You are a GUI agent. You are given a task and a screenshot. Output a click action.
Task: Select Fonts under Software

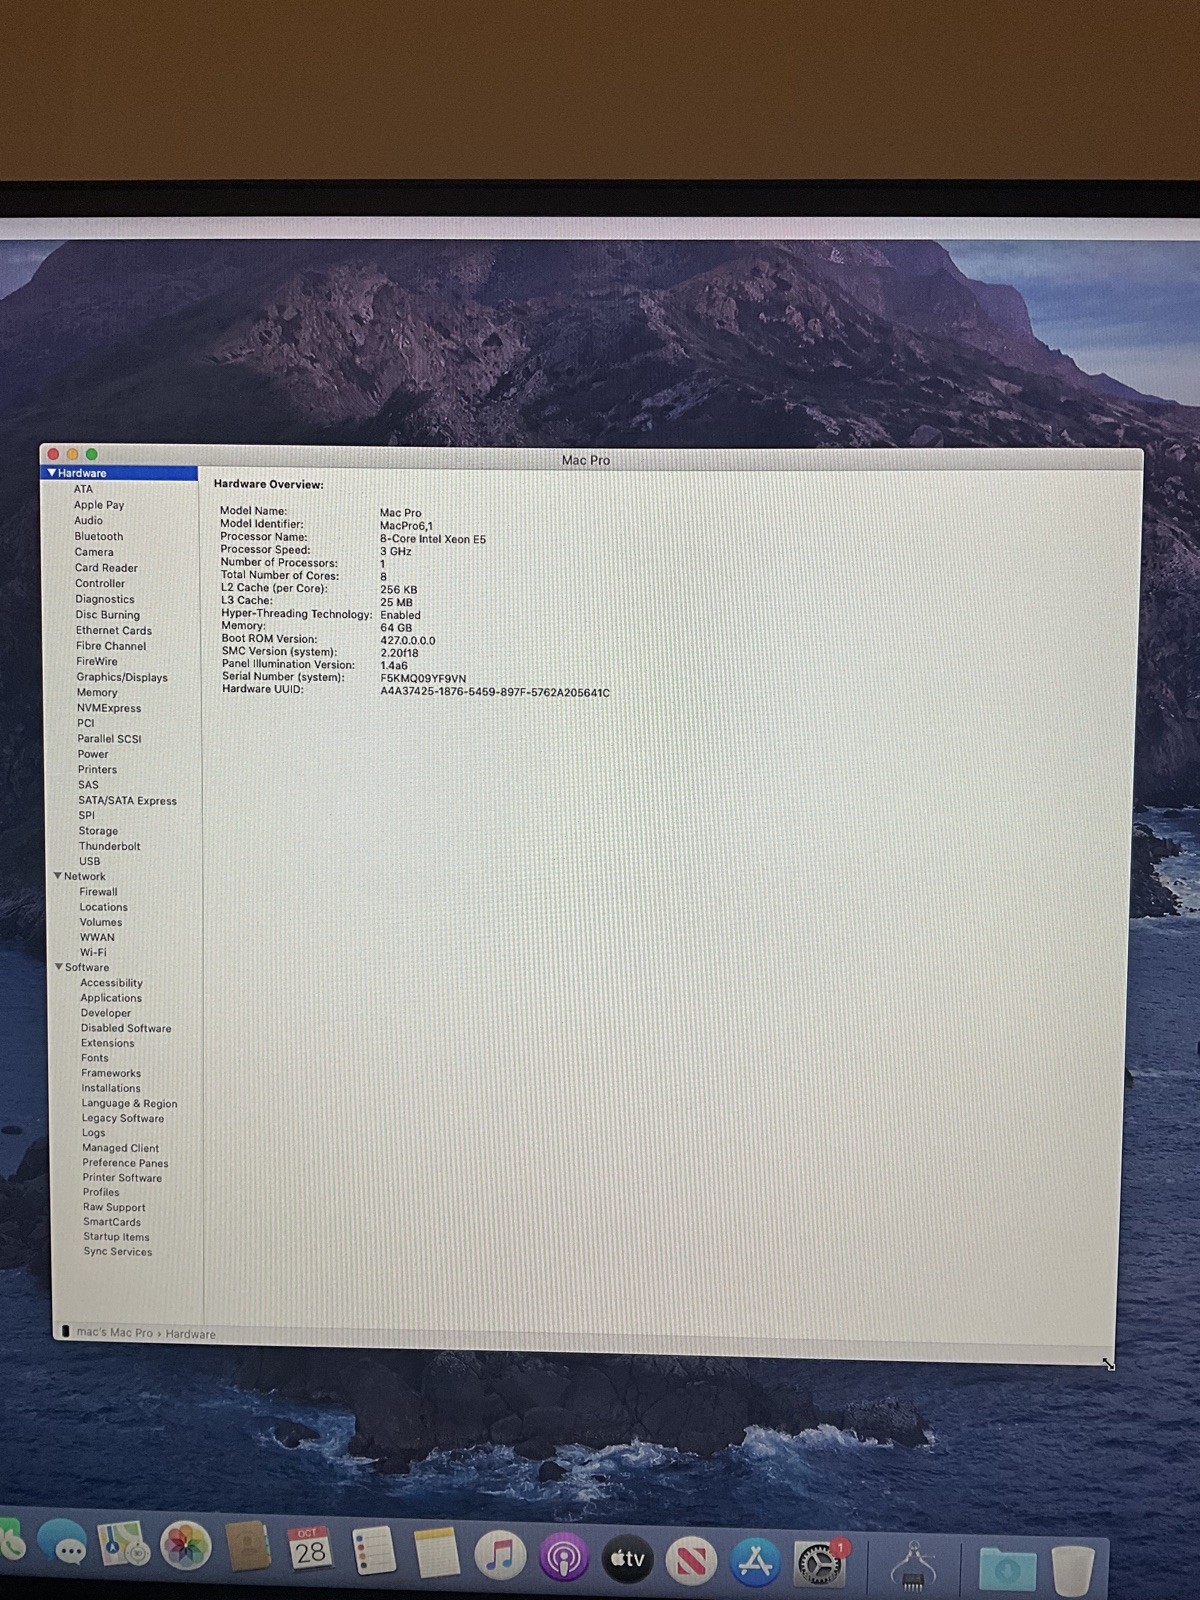click(95, 1058)
